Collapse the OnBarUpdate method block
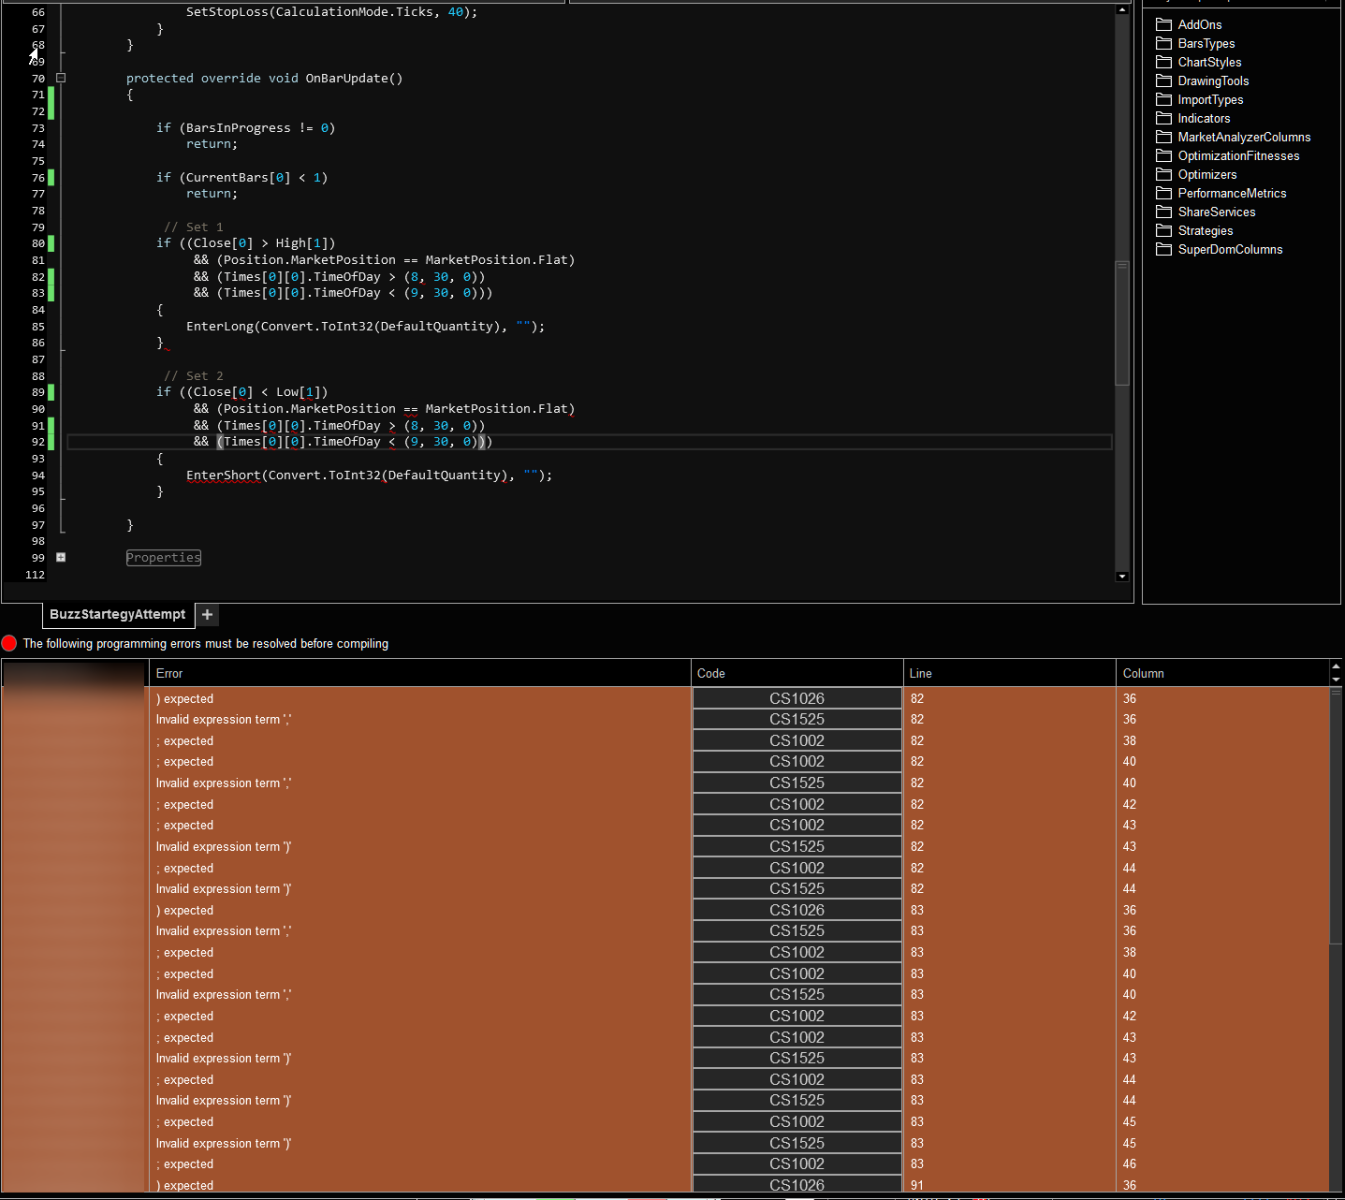 tap(61, 78)
